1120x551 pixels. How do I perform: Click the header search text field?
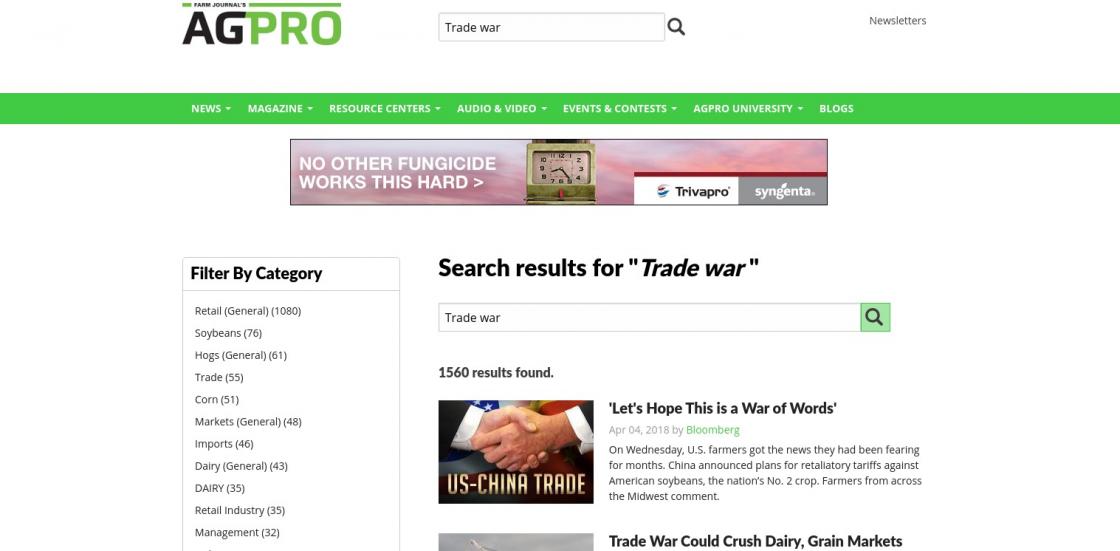(x=551, y=27)
